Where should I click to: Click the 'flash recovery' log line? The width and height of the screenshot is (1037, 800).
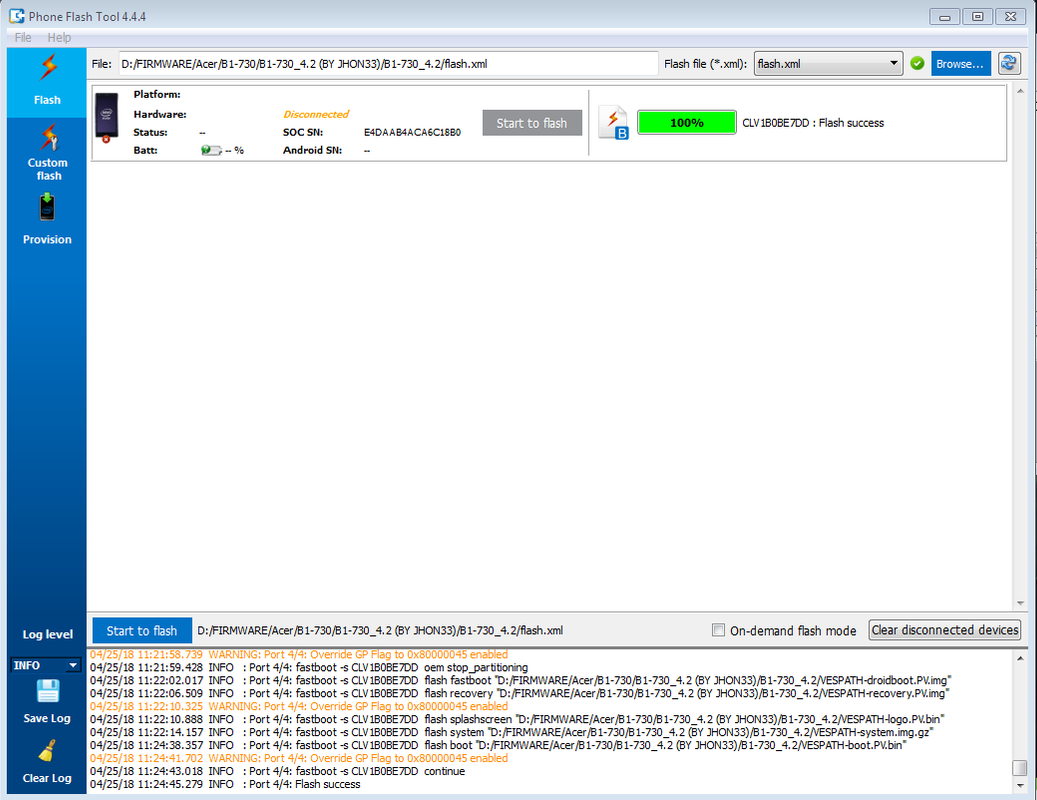(x=520, y=693)
